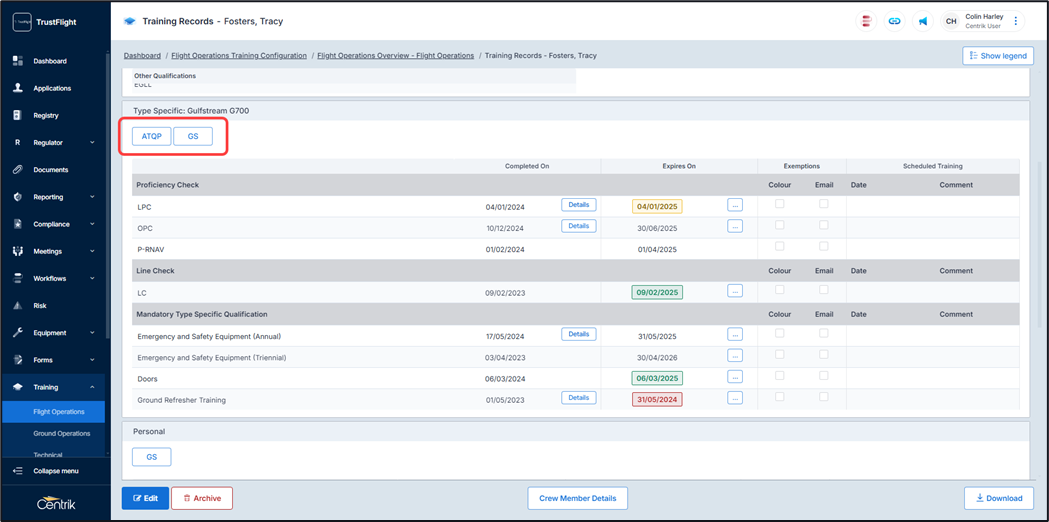Click the red 31/05/2024 expiry badge
The width and height of the screenshot is (1049, 522).
coord(657,399)
